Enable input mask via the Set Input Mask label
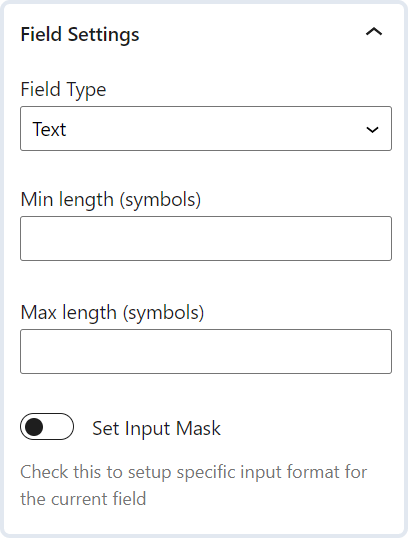Image resolution: width=408 pixels, height=538 pixels. [156, 429]
